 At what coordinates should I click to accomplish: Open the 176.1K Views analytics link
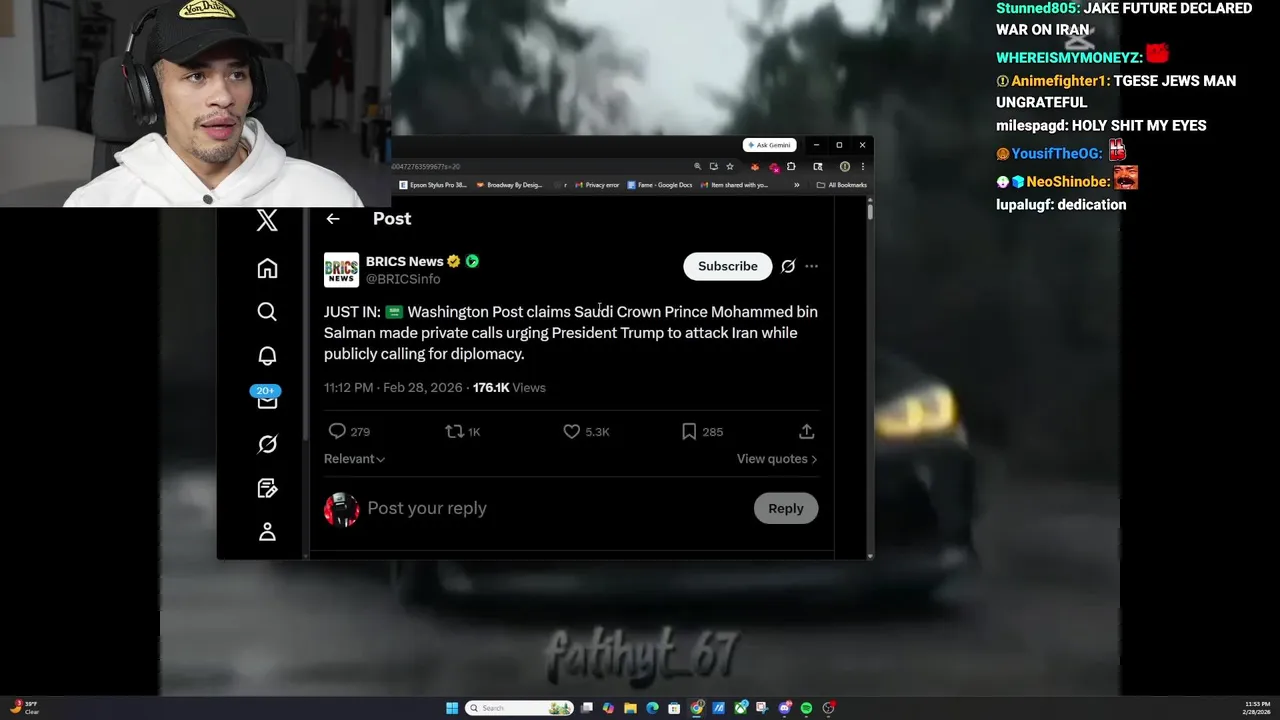pos(509,387)
